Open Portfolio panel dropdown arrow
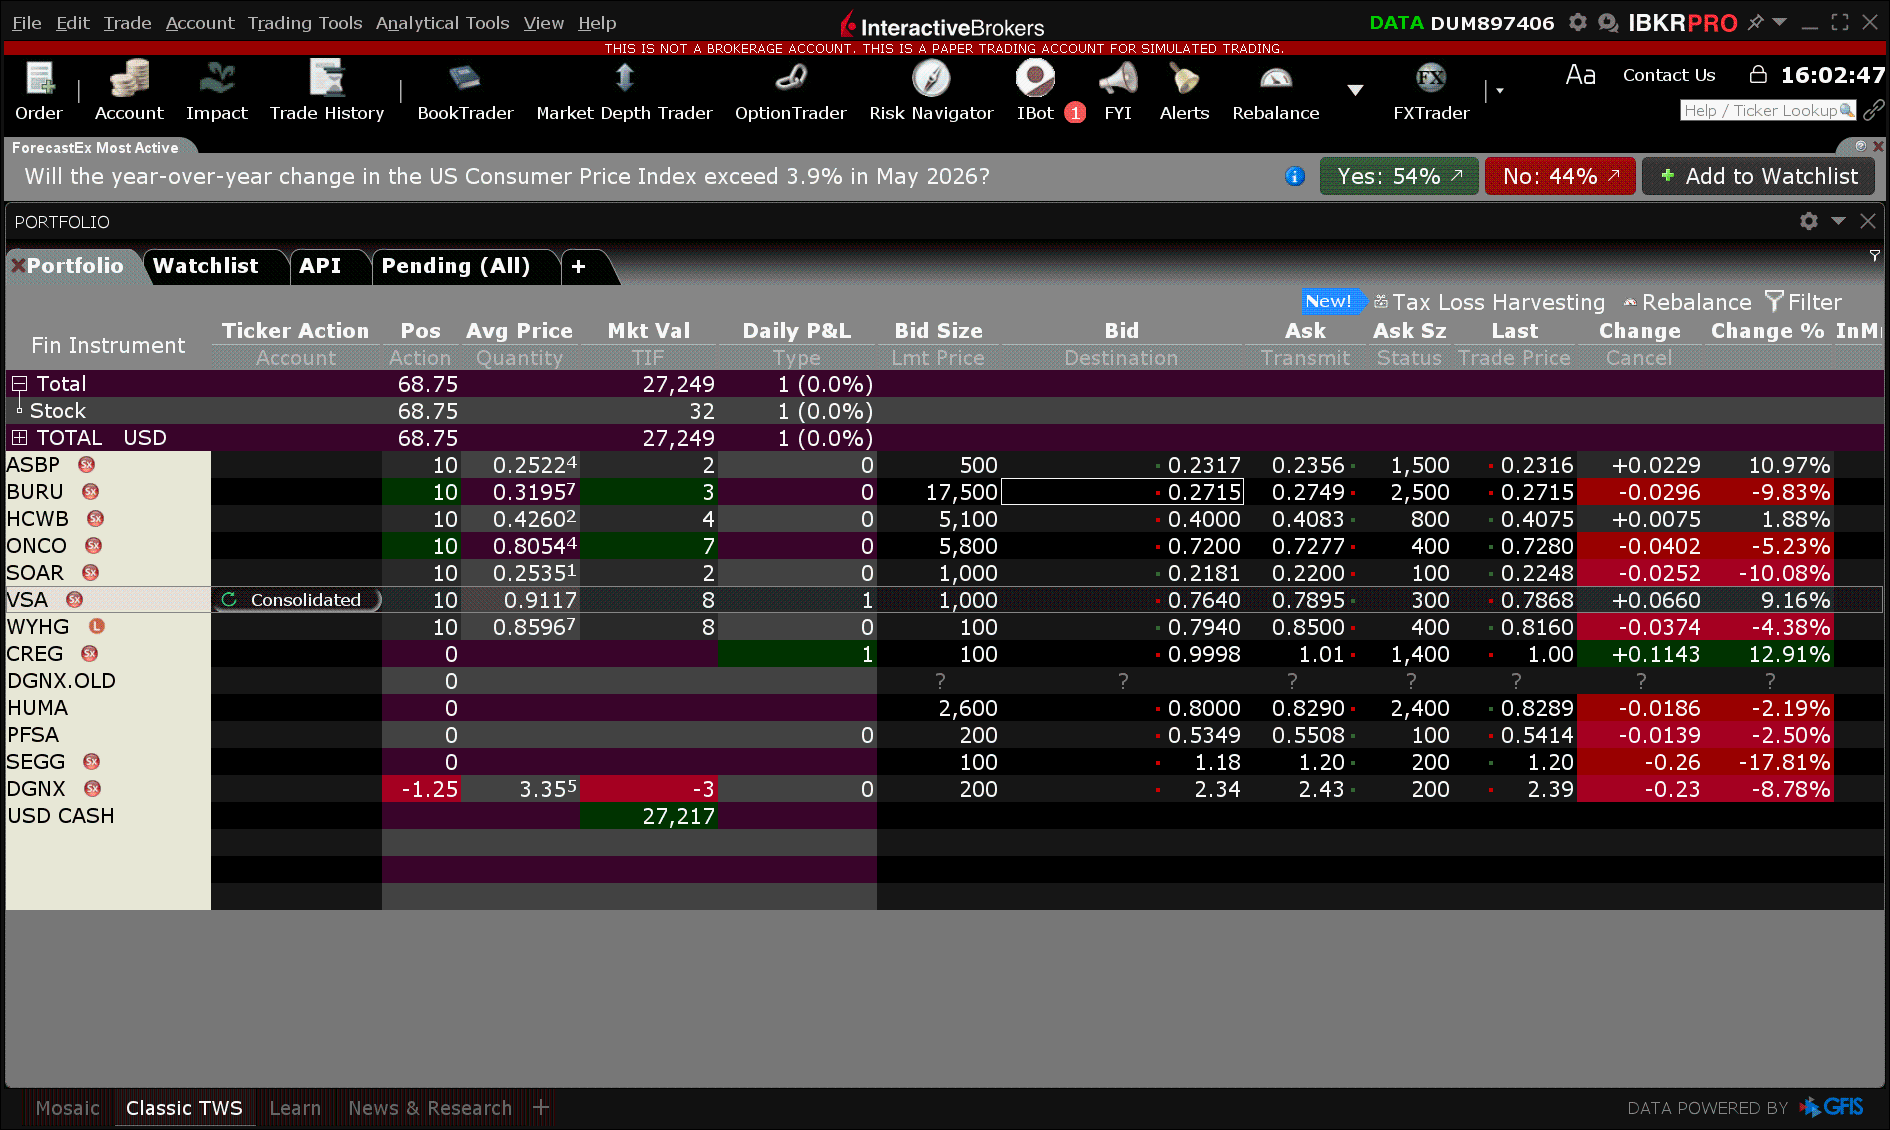 [x=1838, y=221]
